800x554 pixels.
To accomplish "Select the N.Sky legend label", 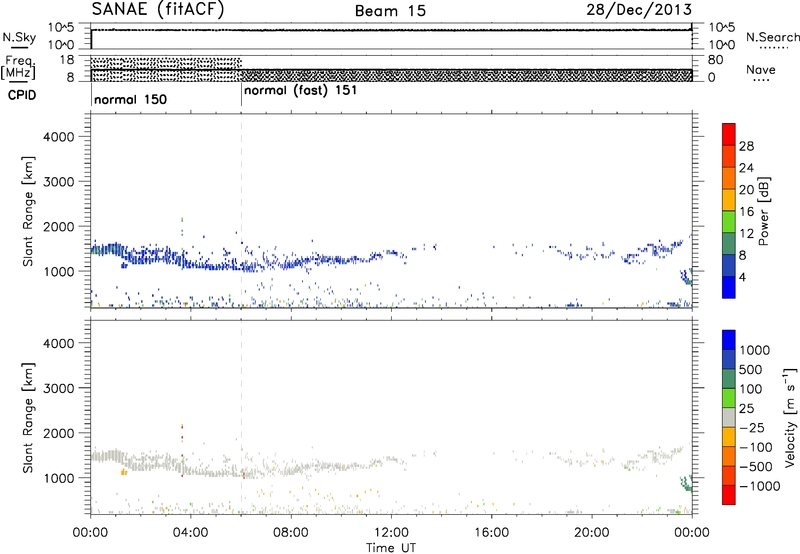I will click(19, 37).
